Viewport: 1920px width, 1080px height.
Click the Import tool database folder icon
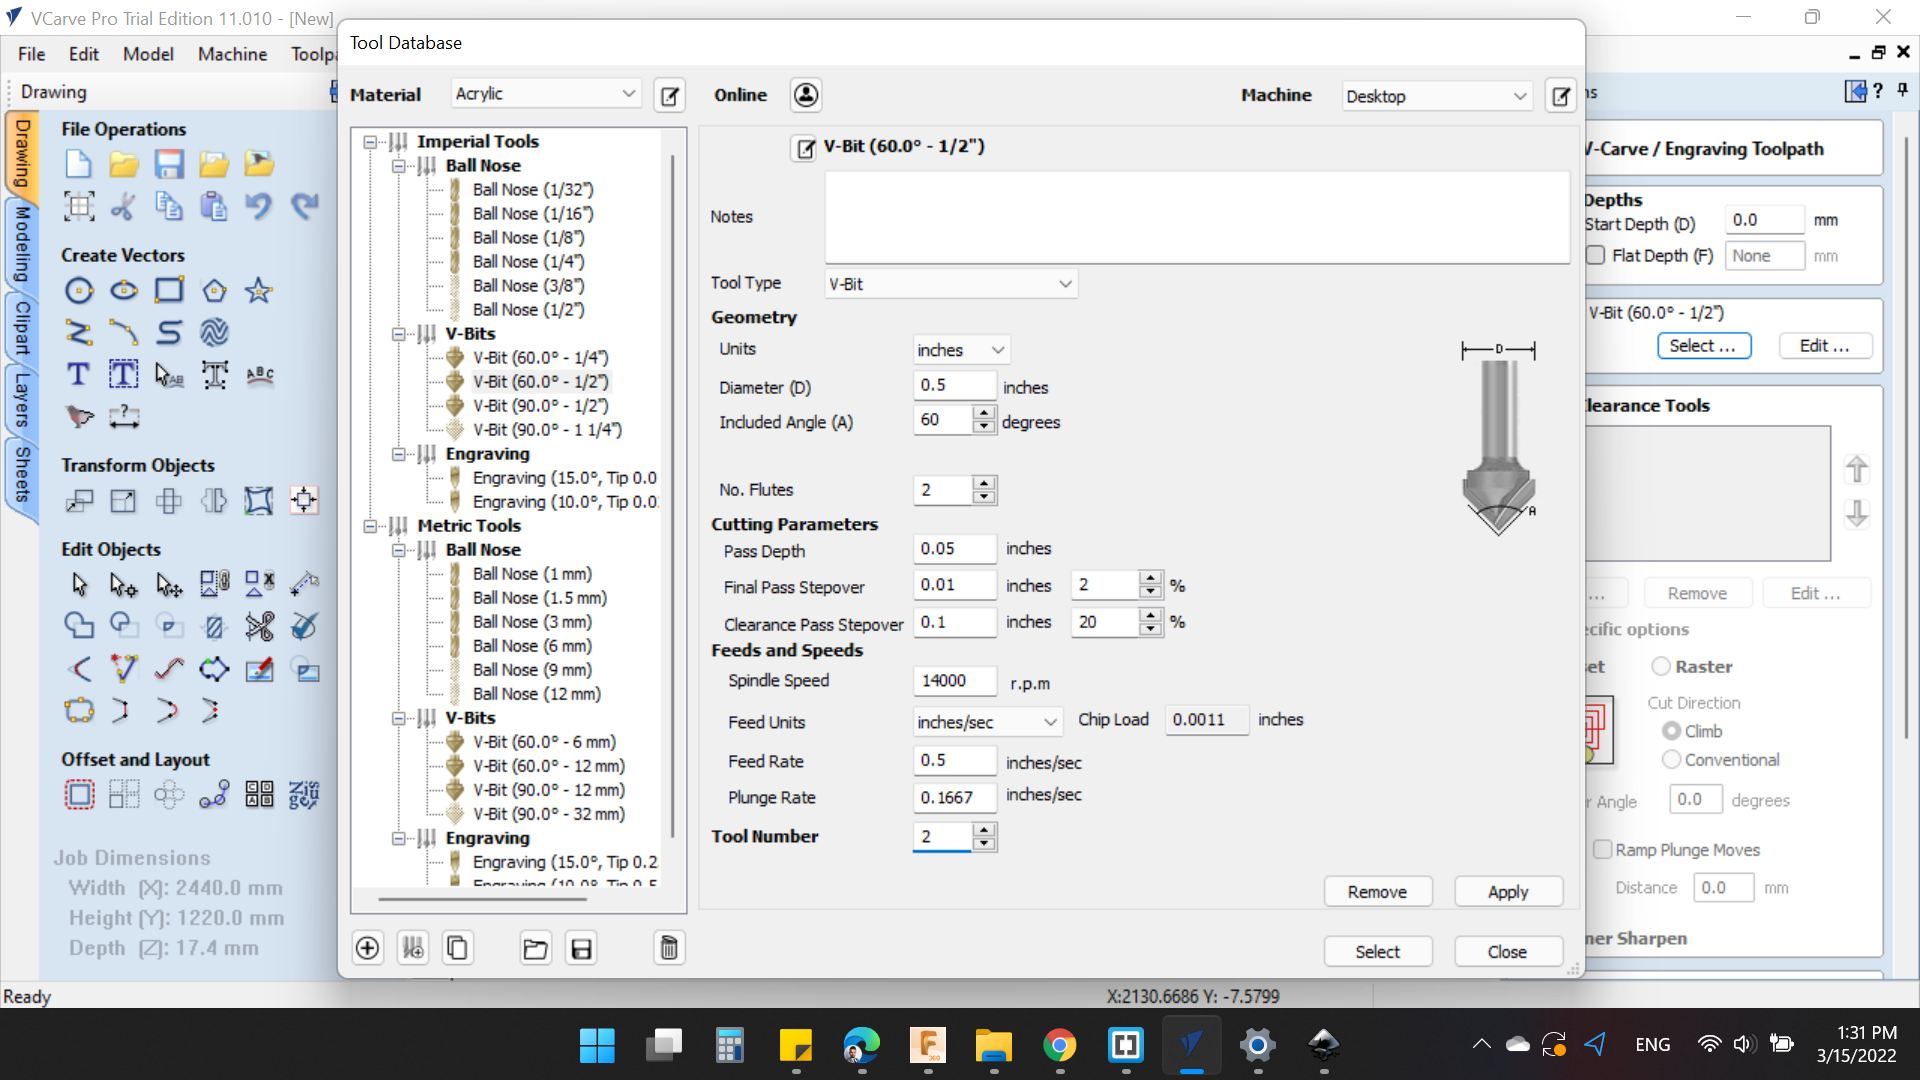pyautogui.click(x=536, y=948)
